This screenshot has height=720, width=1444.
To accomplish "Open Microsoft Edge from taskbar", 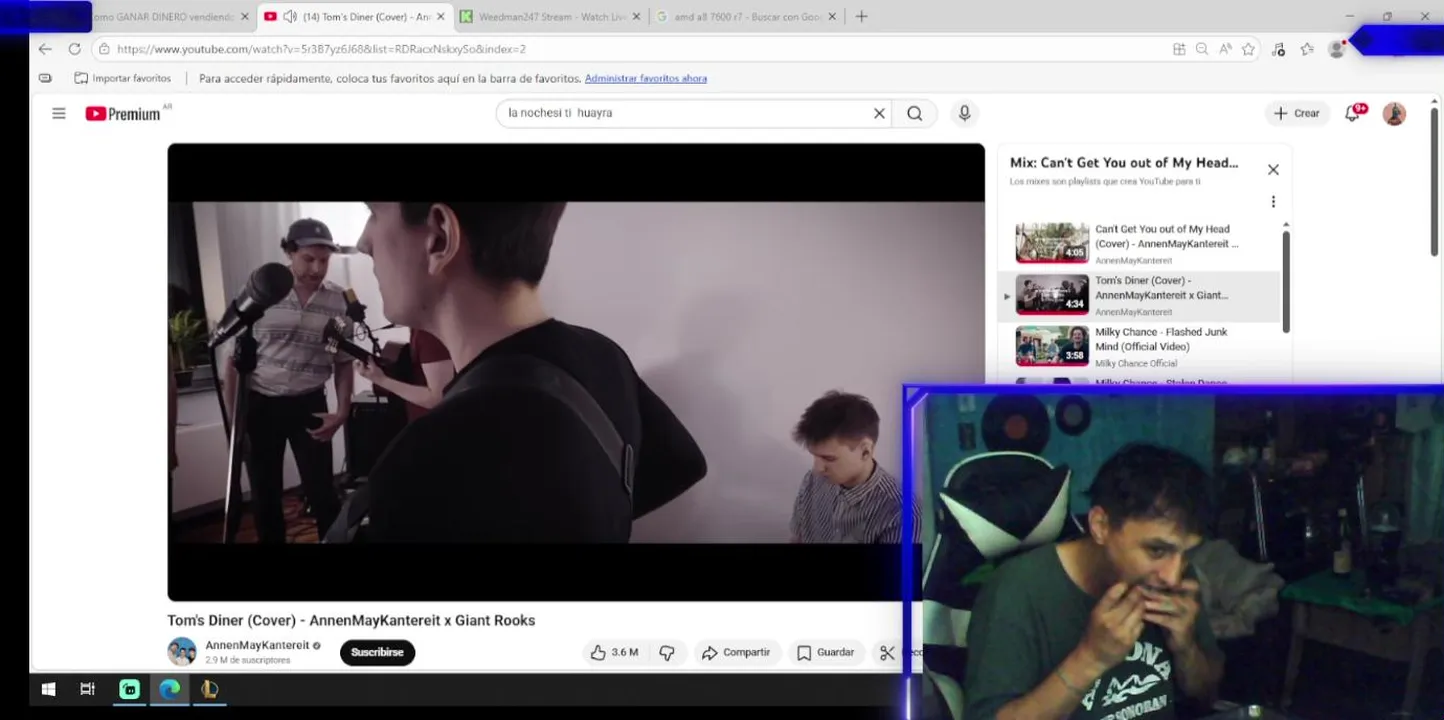I will (170, 689).
